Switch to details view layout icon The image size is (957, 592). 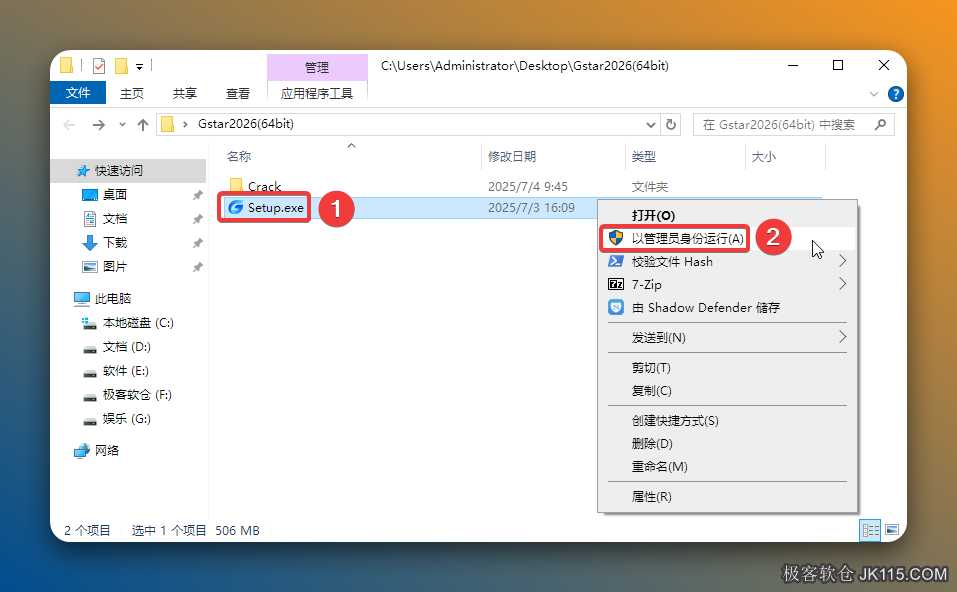point(870,530)
